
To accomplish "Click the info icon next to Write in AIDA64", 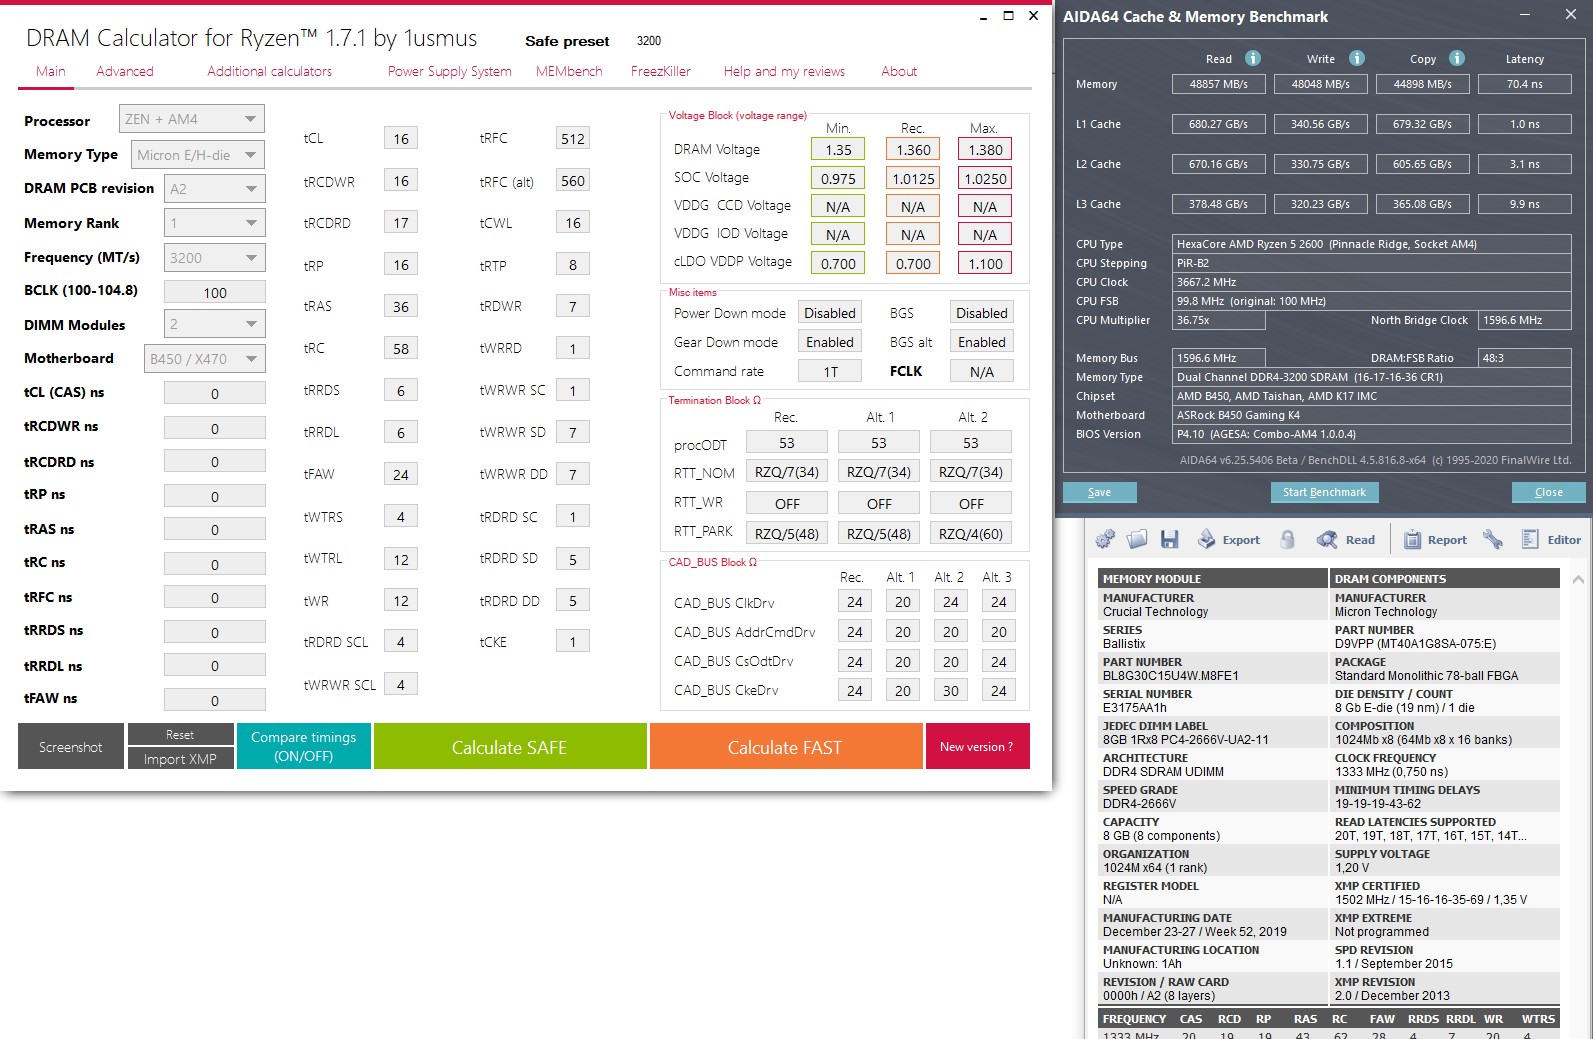I will (1357, 58).
